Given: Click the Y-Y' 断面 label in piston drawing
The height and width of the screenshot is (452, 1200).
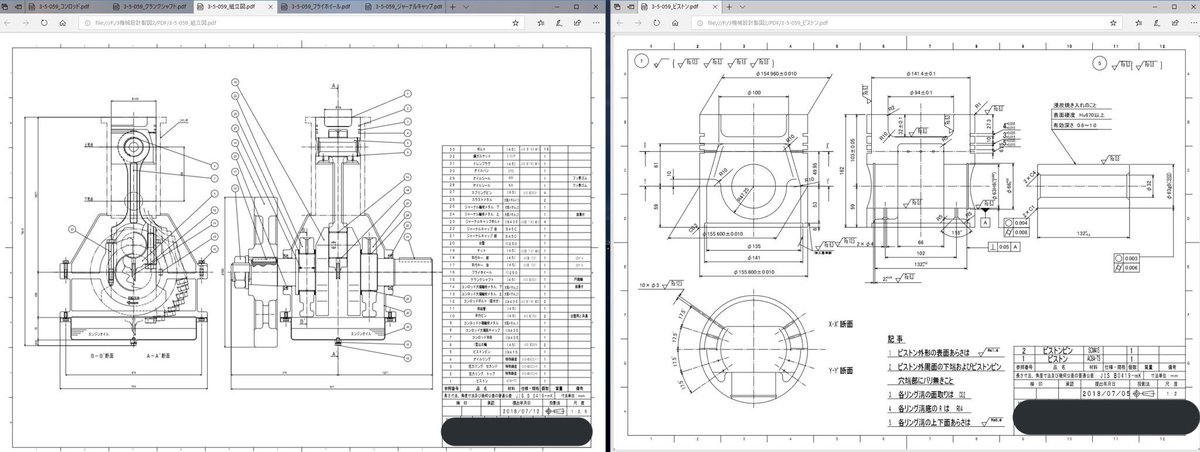Looking at the screenshot, I should pyautogui.click(x=840, y=370).
